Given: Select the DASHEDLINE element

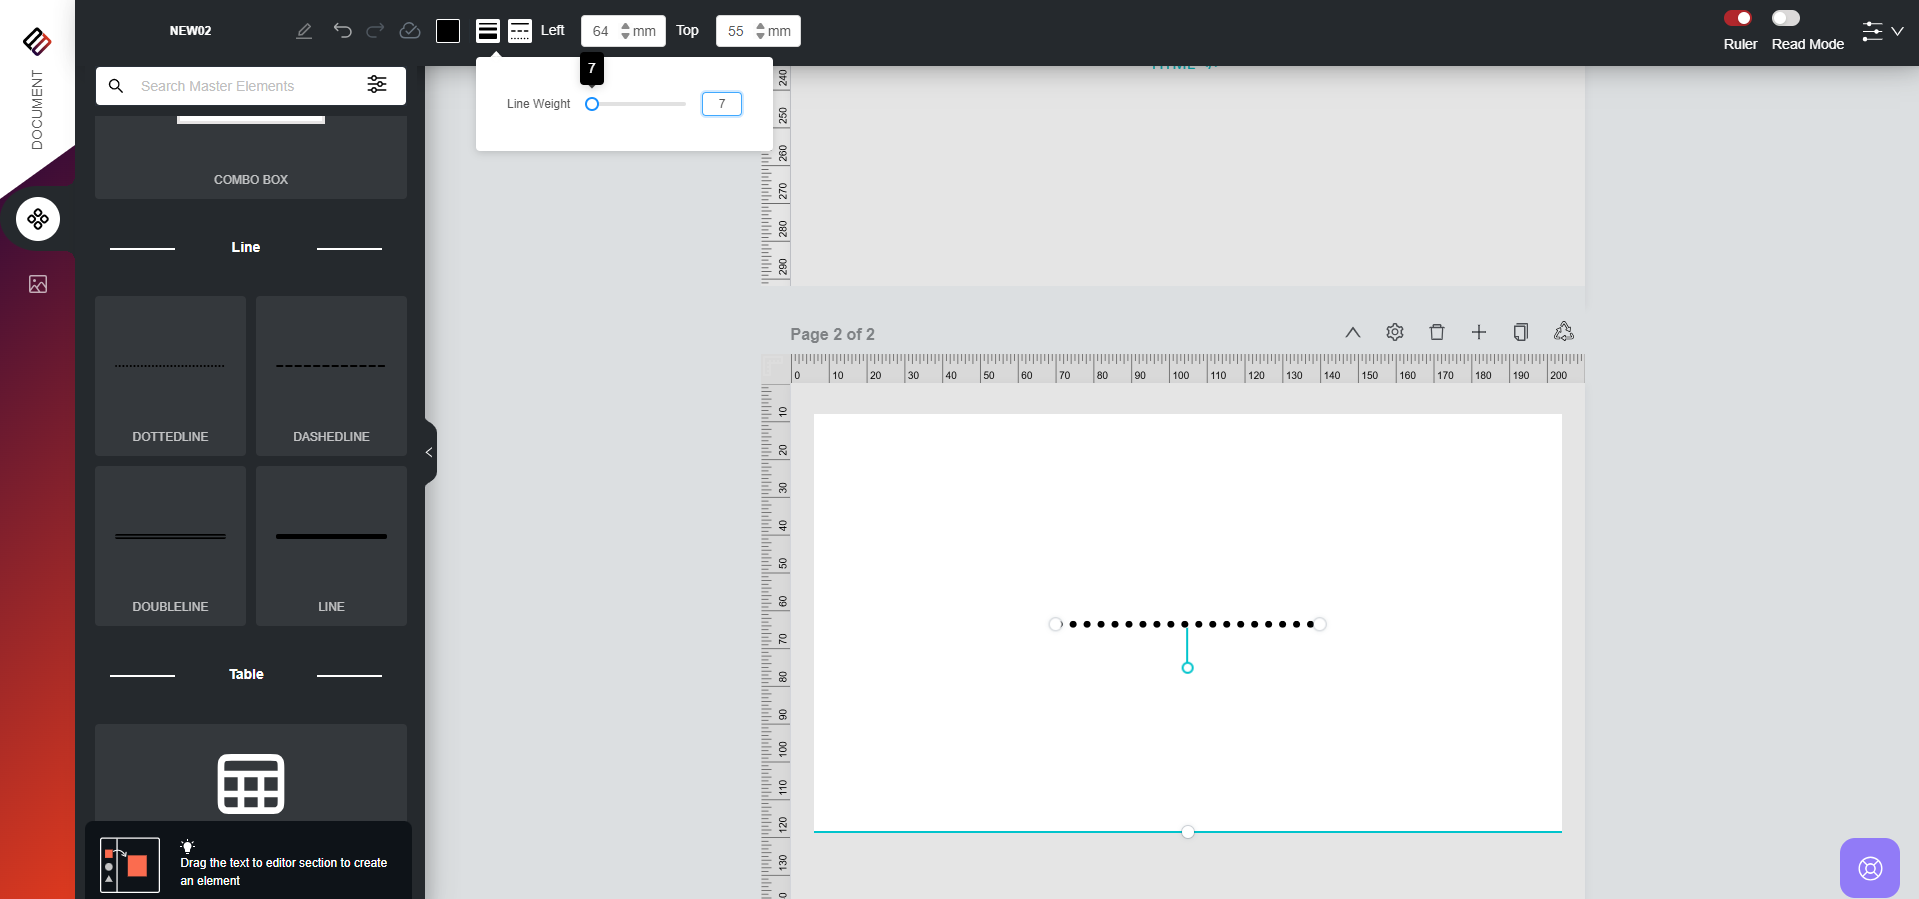Looking at the screenshot, I should coord(331,375).
